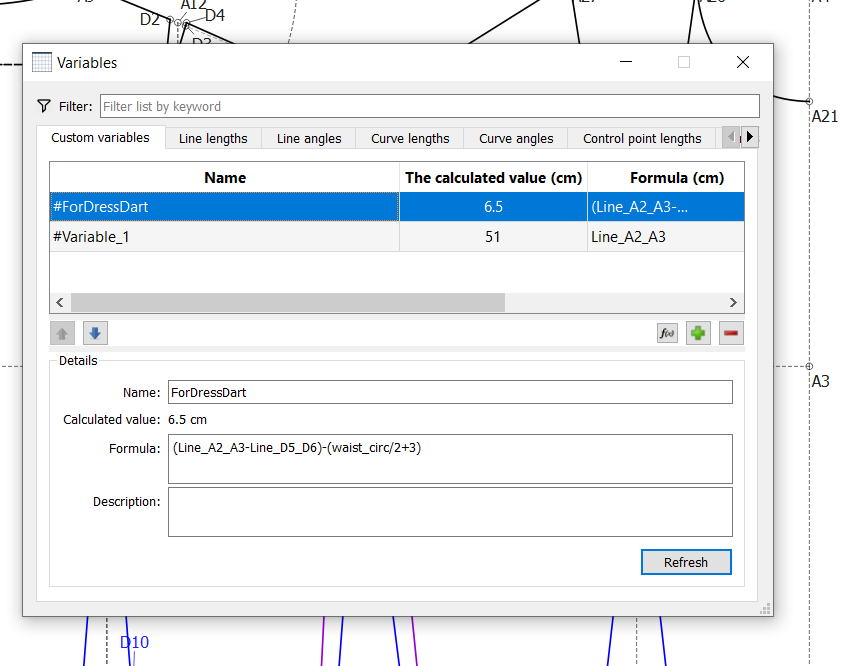Click the Name field ForDressDart
866x666 pixels.
pos(450,392)
